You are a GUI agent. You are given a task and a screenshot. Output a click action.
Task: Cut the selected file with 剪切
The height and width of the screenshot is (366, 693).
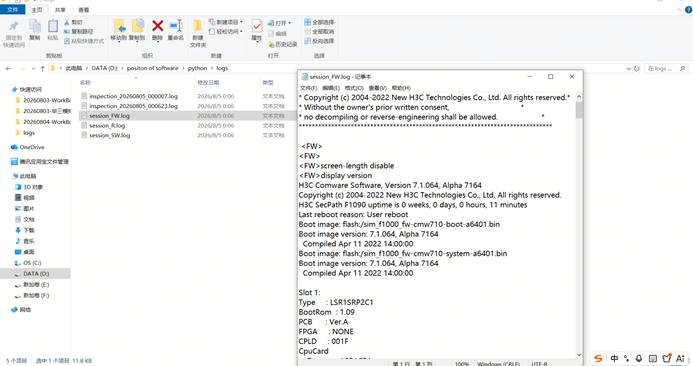click(73, 22)
